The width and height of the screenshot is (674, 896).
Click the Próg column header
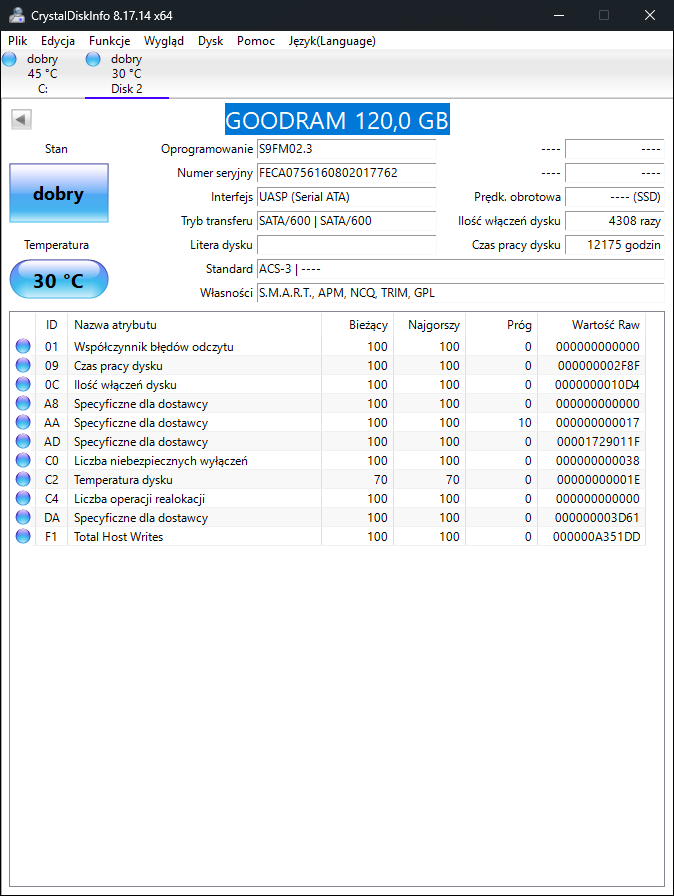coord(502,325)
